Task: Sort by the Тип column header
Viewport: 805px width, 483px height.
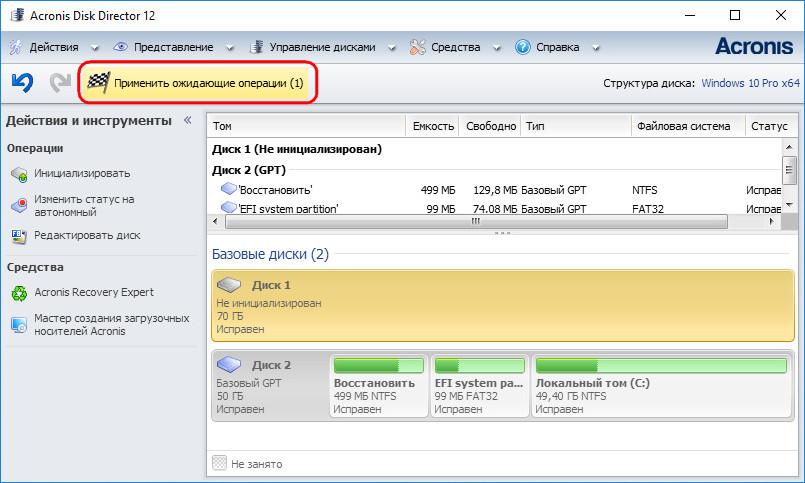Action: pyautogui.click(x=576, y=126)
